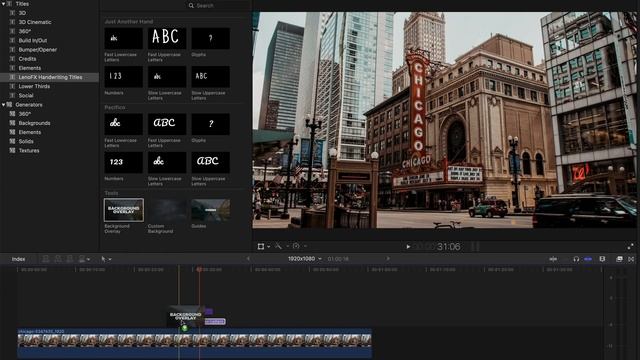
Task: Select Elements under Titles
Action: point(29,68)
